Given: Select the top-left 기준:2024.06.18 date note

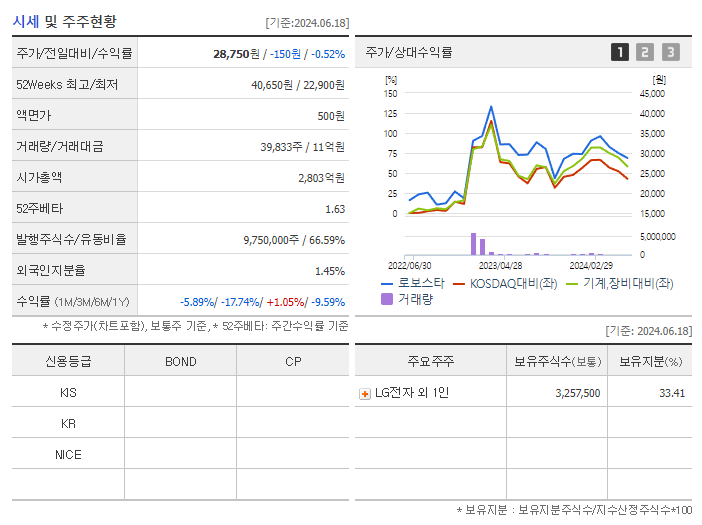Looking at the screenshot, I should coord(307,23).
